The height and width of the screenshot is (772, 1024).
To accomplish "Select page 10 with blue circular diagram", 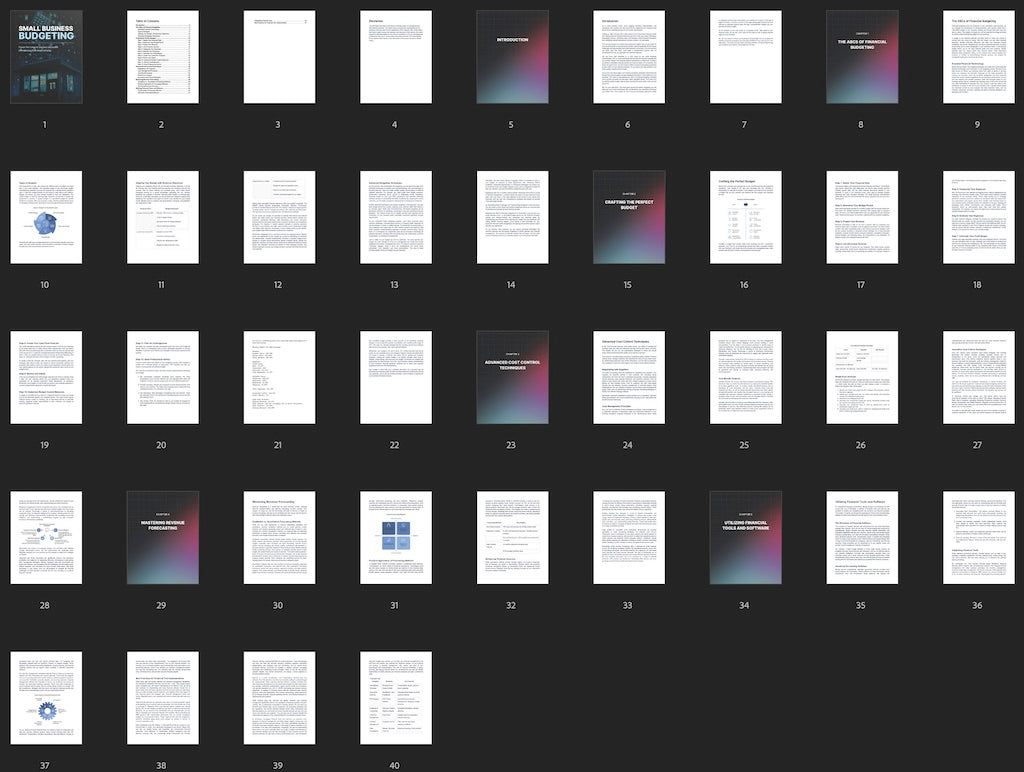I will (45, 217).
